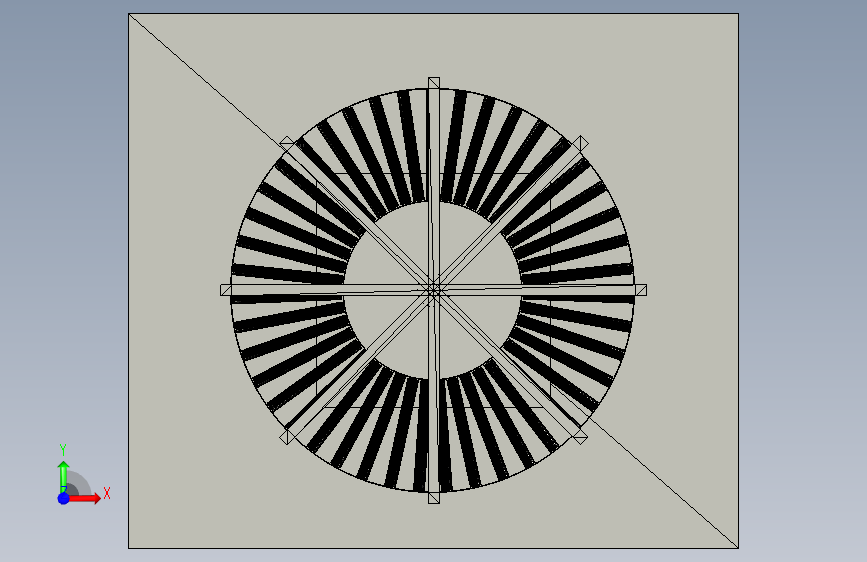Pick the square end cap at the horizontal crossbar's left end

coord(226,290)
